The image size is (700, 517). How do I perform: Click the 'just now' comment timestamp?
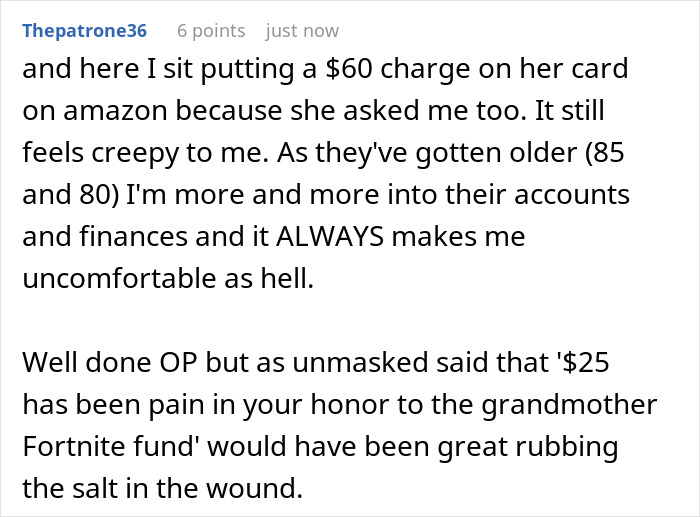click(302, 31)
